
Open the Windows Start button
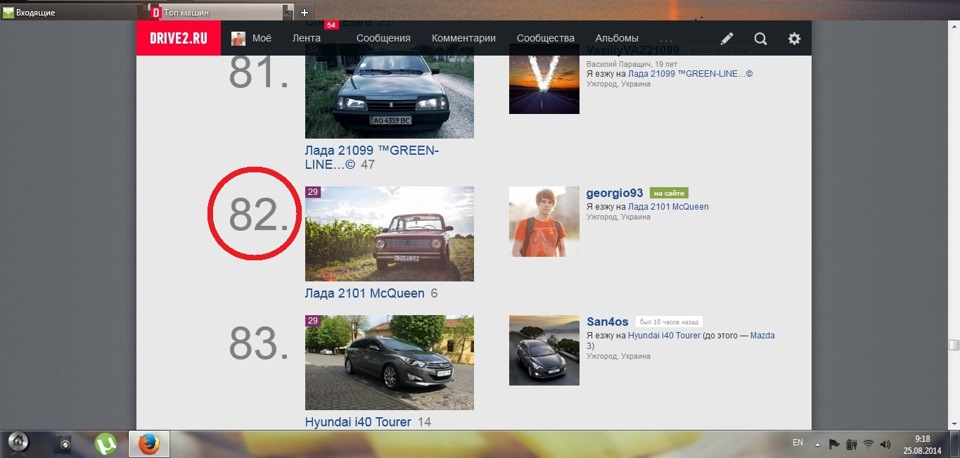click(18, 442)
